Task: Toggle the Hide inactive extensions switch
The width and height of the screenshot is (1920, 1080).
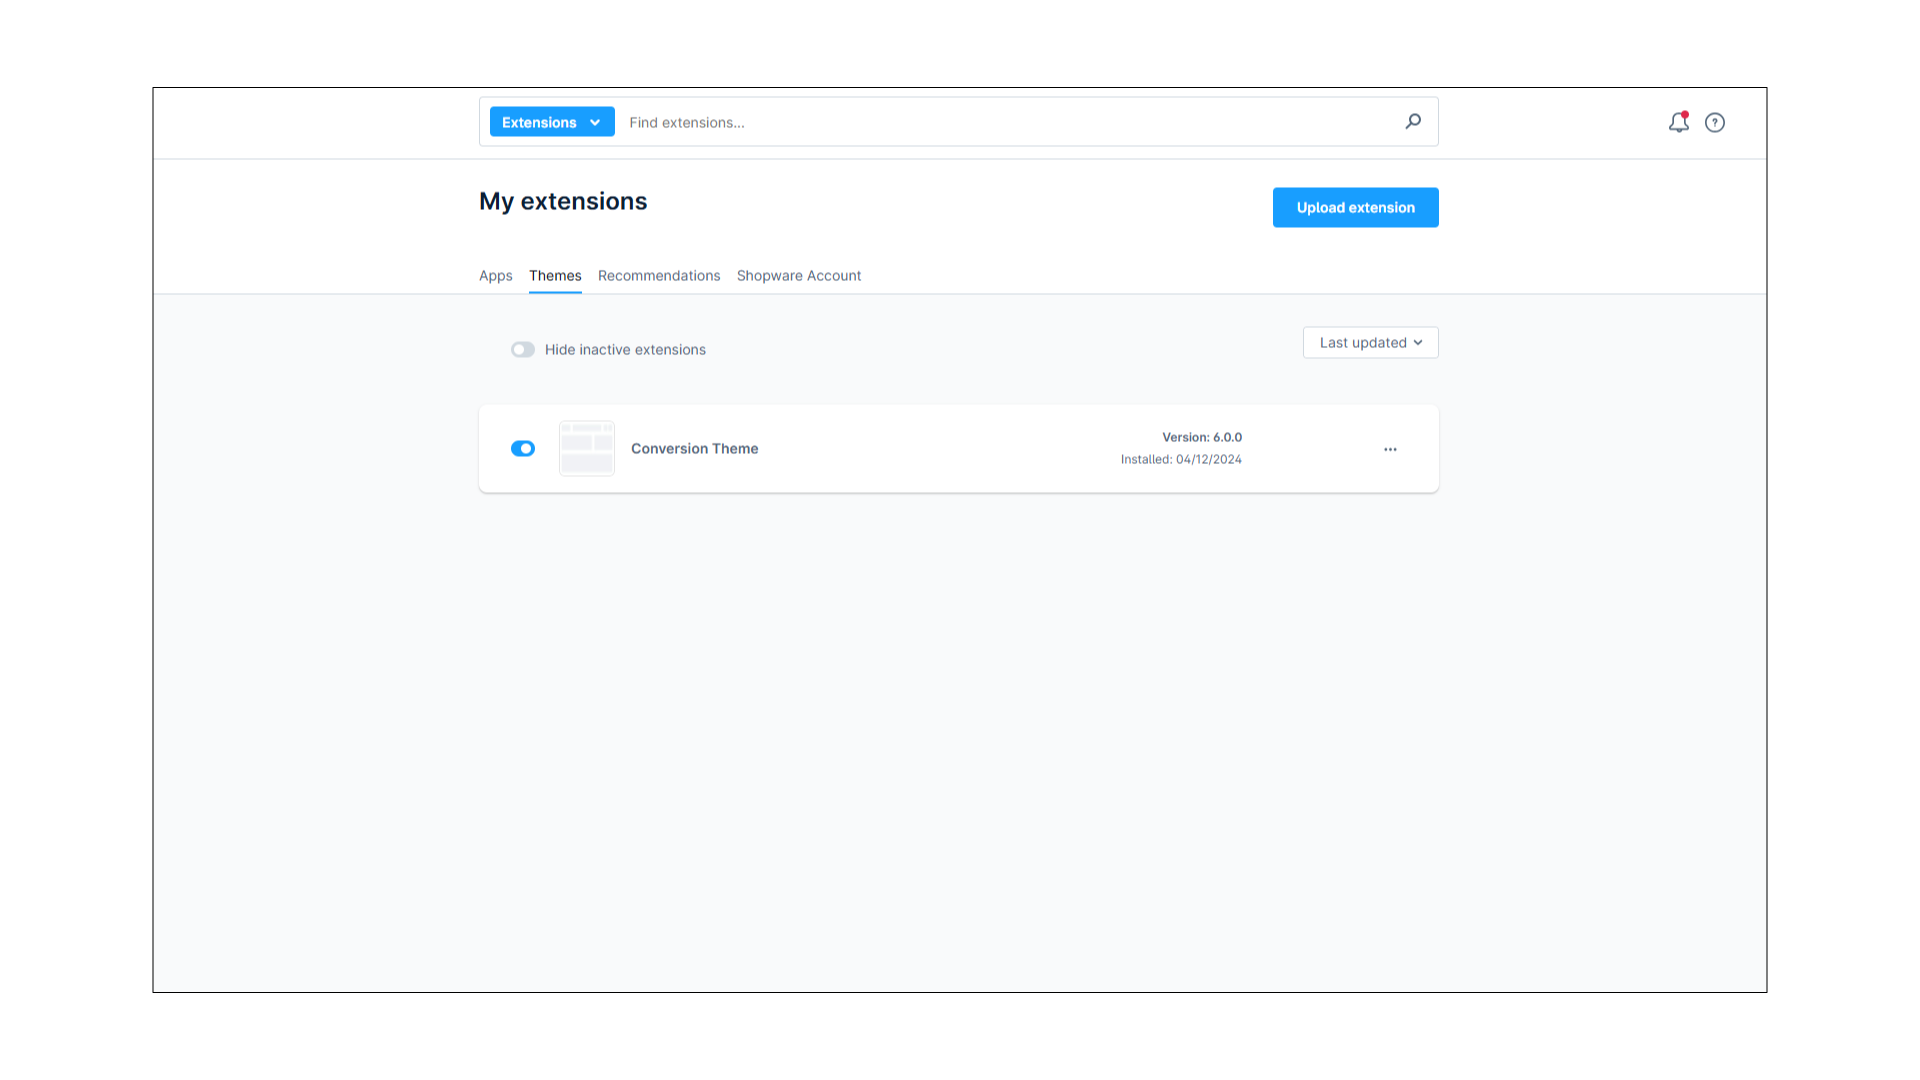Action: [x=524, y=348]
